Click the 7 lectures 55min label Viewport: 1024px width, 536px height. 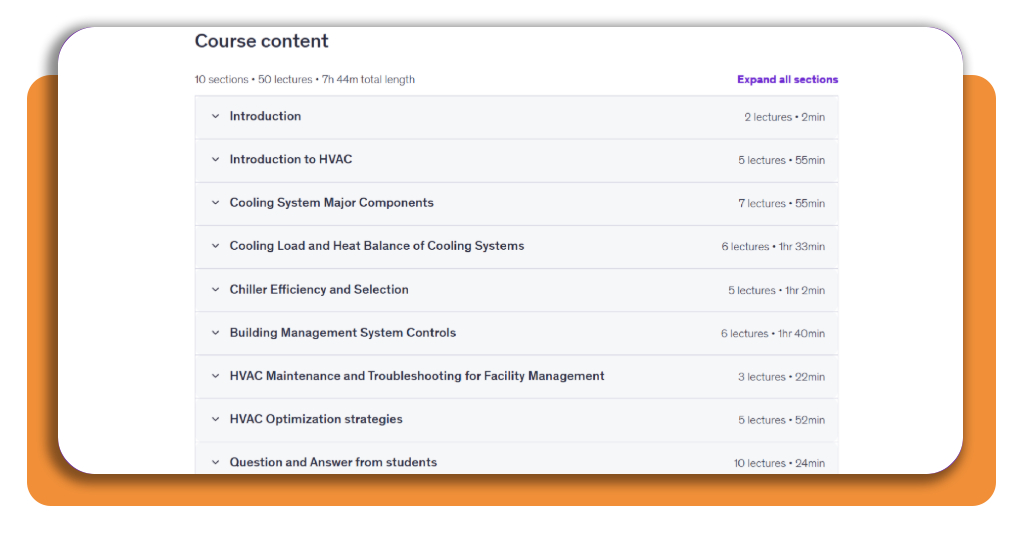coord(781,204)
